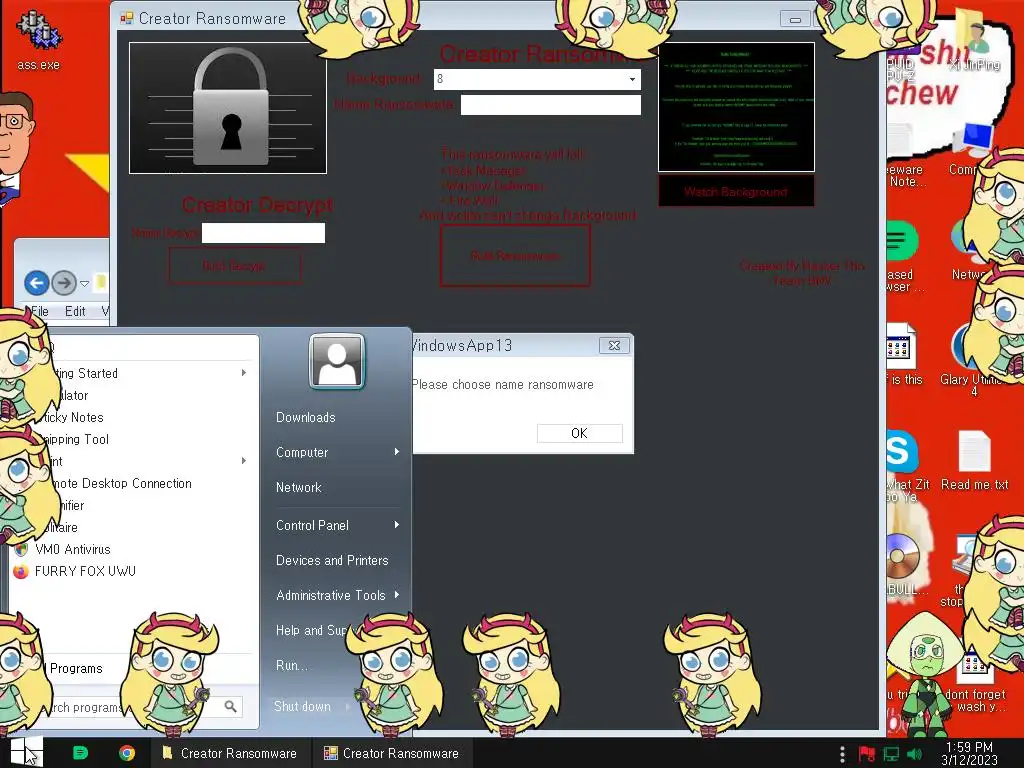Switch to Creator Ransomware app taskbar item
Screen dimensions: 1024x768
point(392,753)
